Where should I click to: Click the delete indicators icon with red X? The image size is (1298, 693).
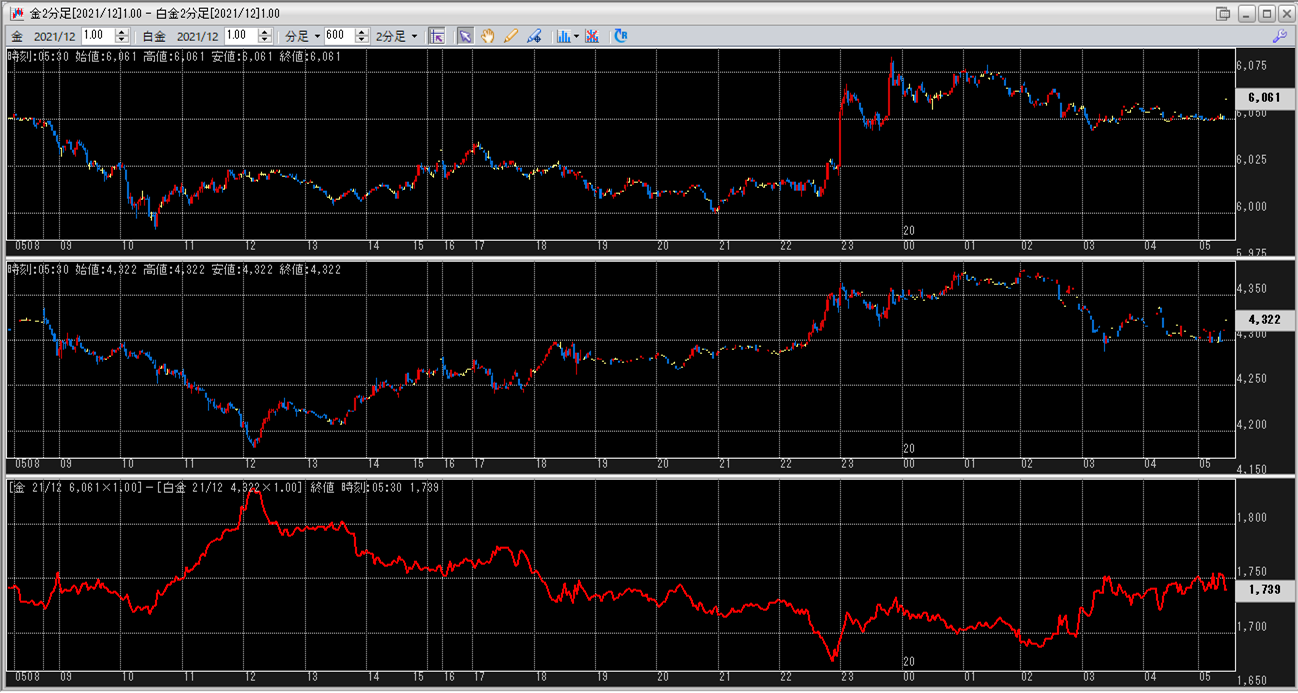coord(592,36)
